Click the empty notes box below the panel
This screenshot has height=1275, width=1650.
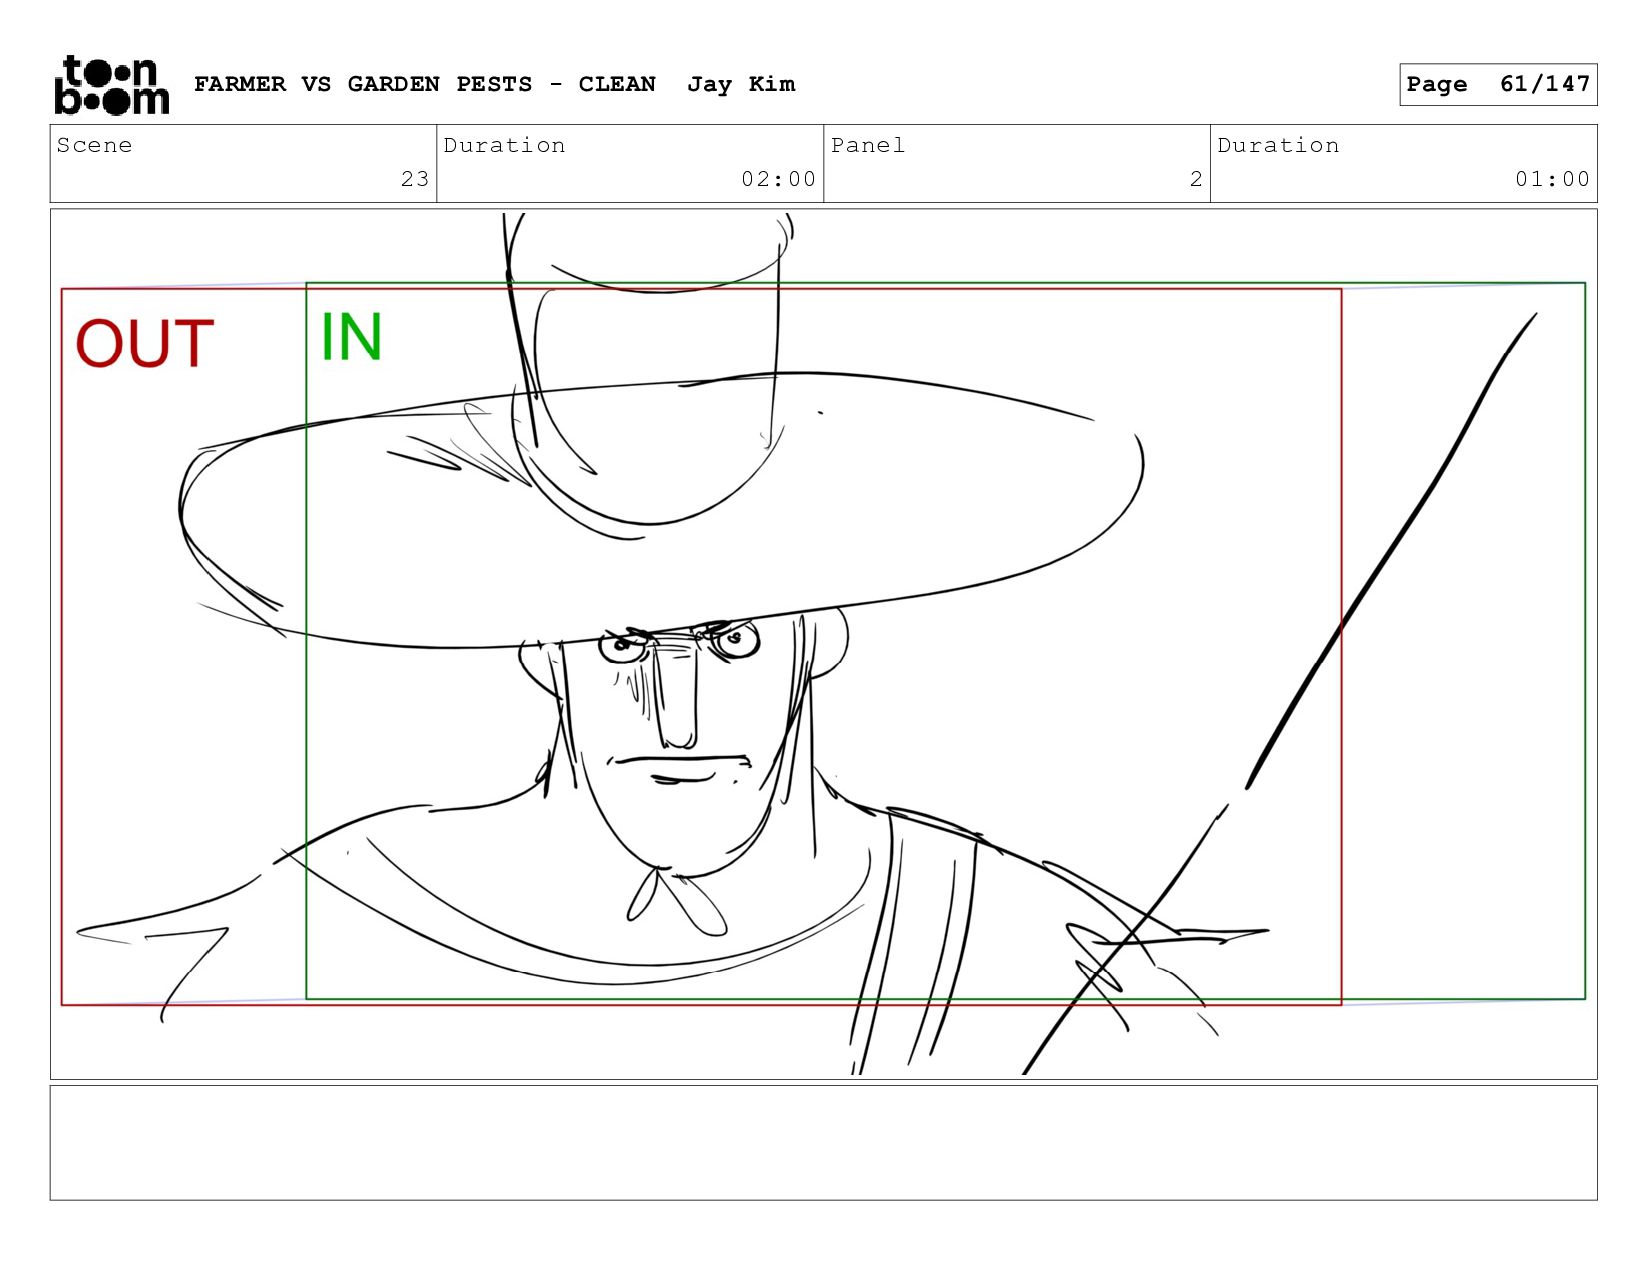[x=823, y=1142]
